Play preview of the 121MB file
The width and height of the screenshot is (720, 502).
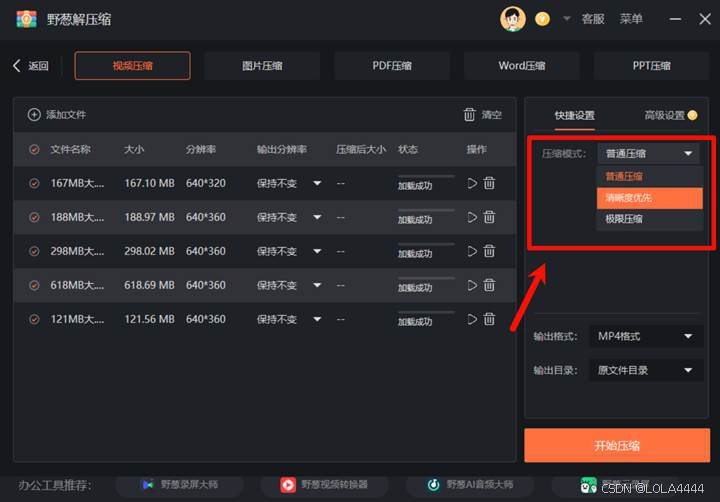tap(472, 319)
